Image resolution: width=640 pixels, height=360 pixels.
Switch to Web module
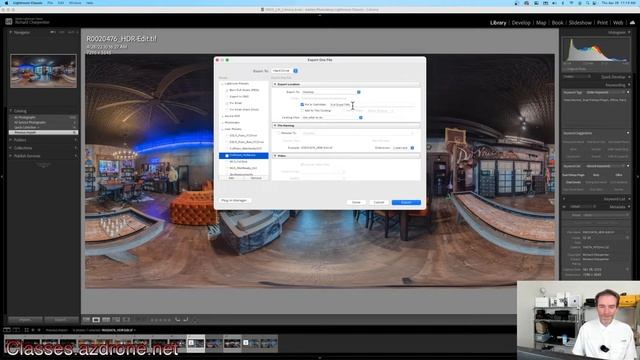pos(618,23)
